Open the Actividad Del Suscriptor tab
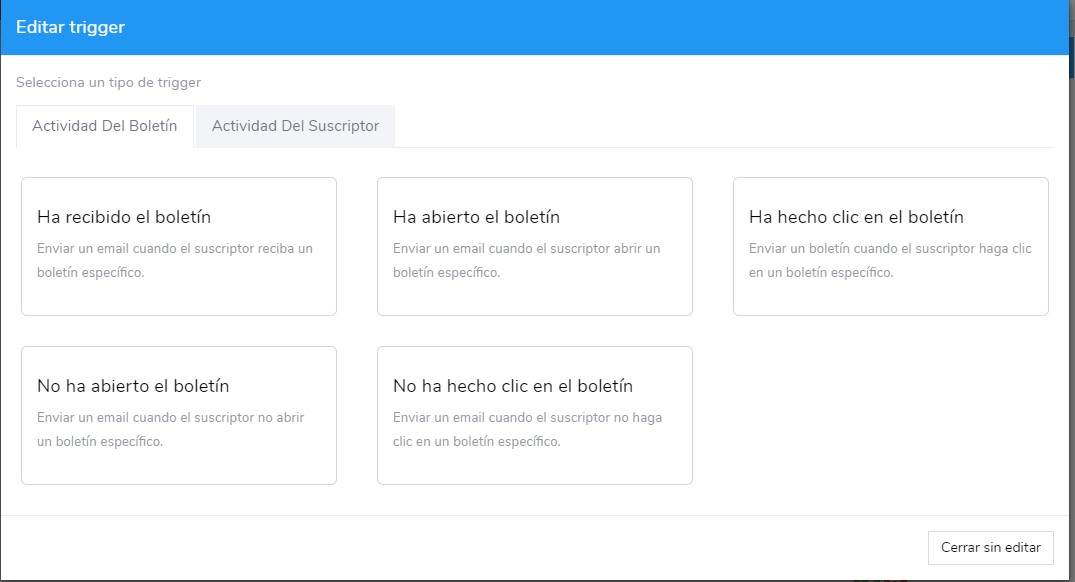Viewport: 1075px width, 582px height. 295,126
